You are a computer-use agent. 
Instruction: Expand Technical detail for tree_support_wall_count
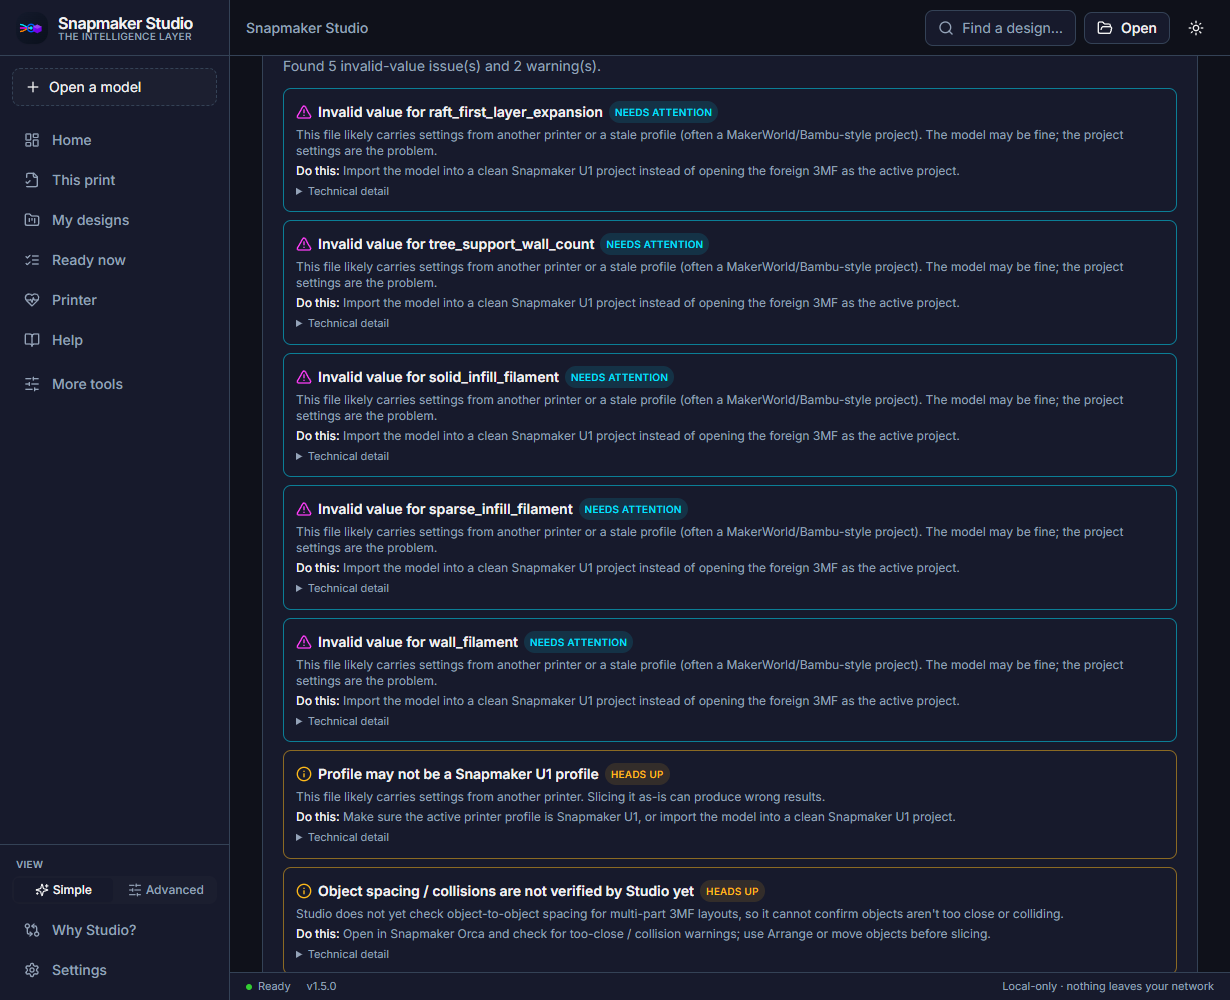[343, 323]
